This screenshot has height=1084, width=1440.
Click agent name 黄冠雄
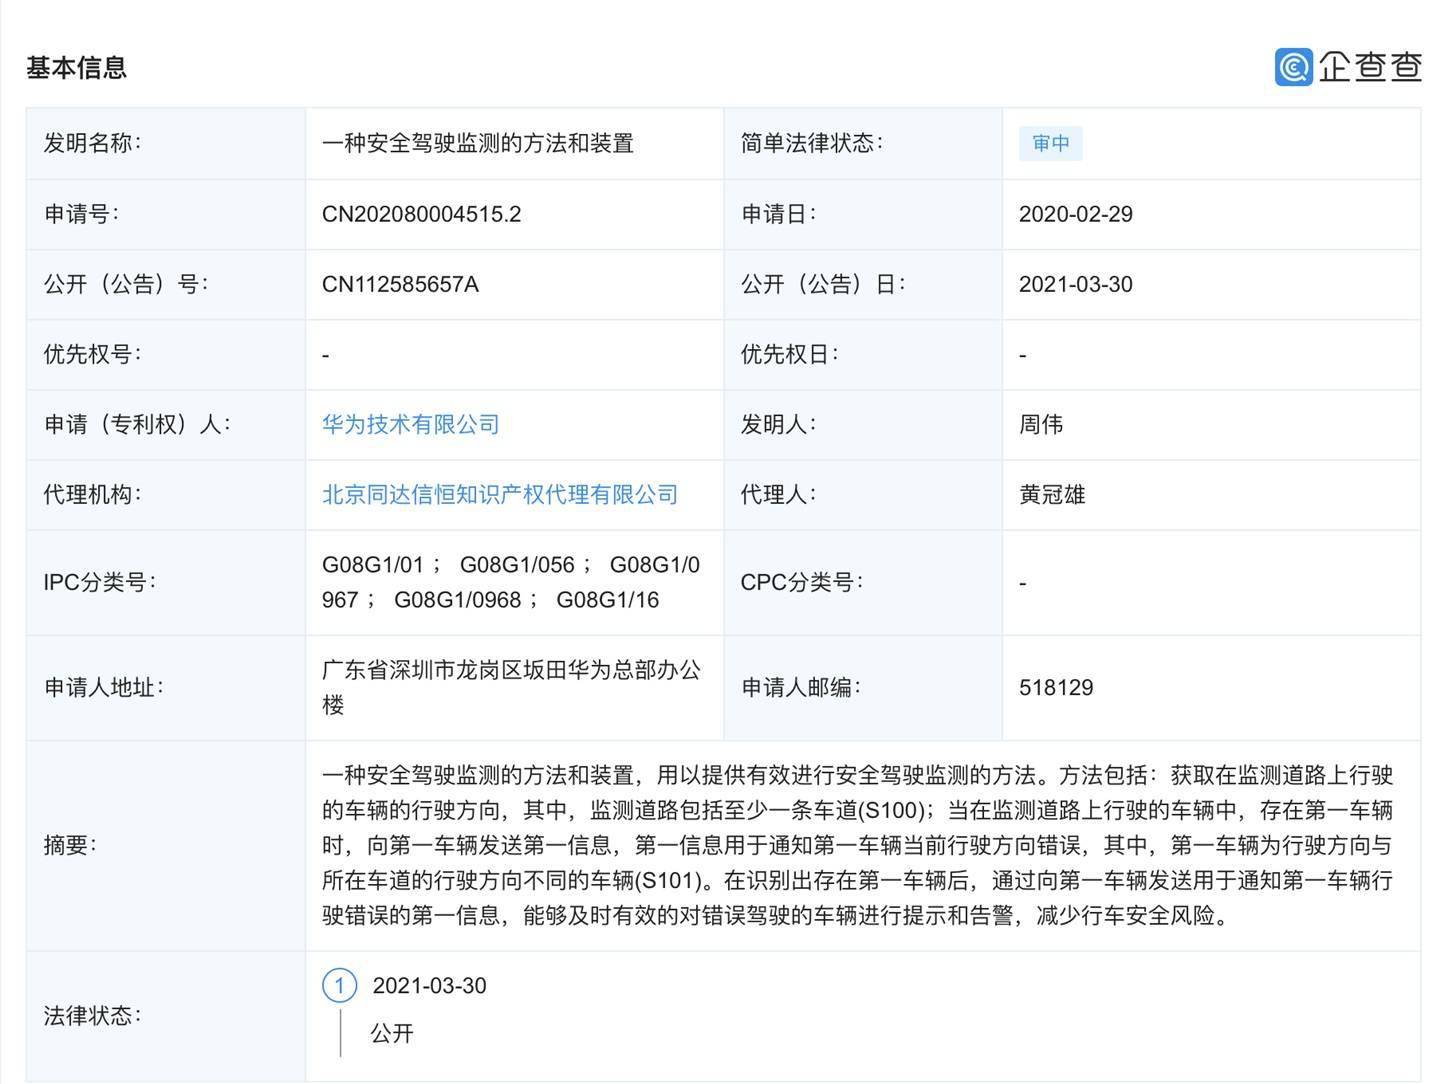1051,494
